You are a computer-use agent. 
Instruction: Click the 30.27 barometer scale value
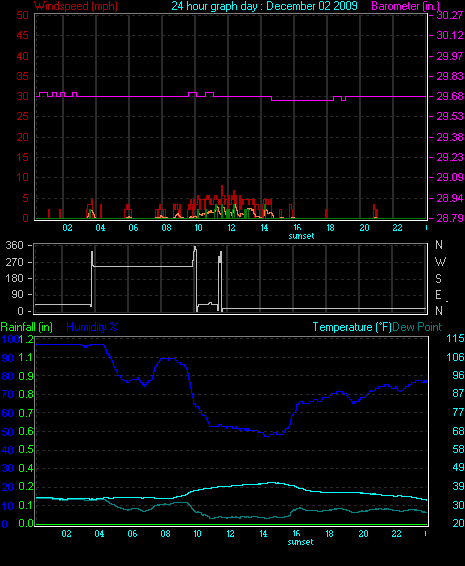click(450, 15)
